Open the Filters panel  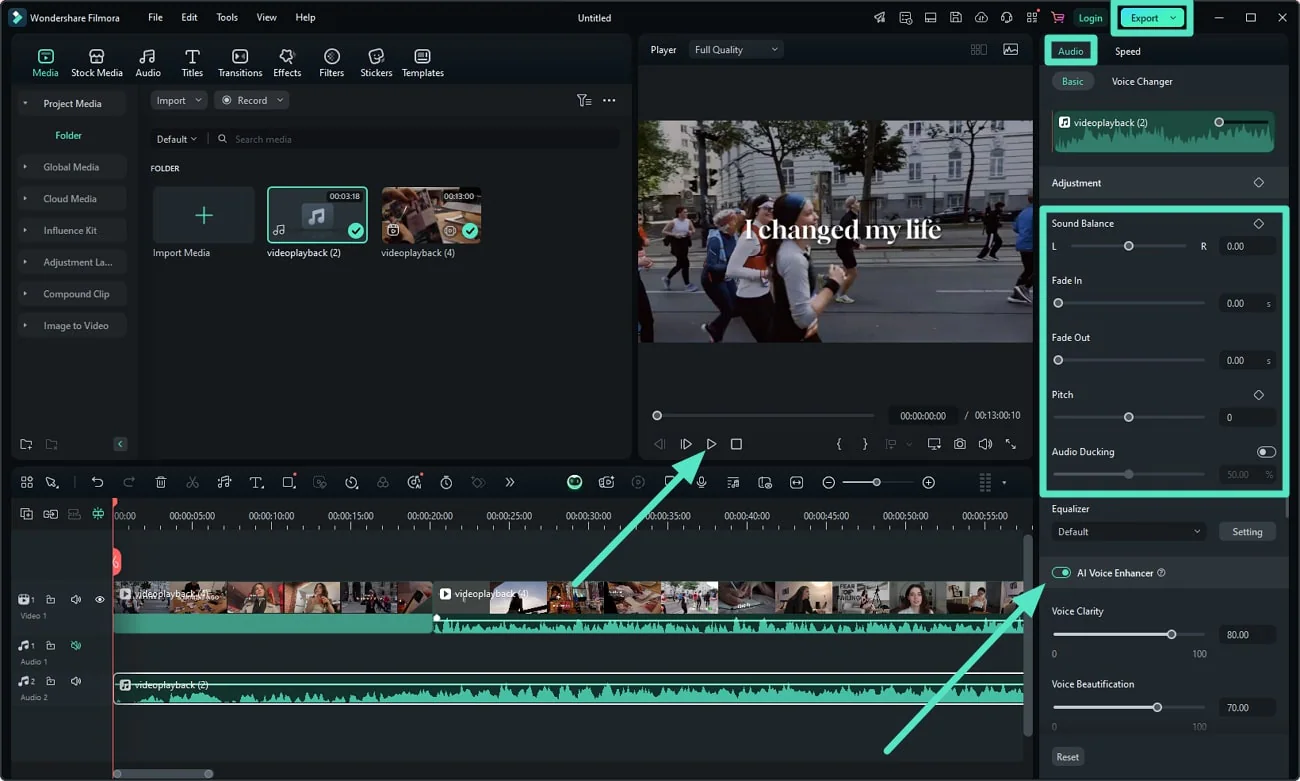coord(331,62)
